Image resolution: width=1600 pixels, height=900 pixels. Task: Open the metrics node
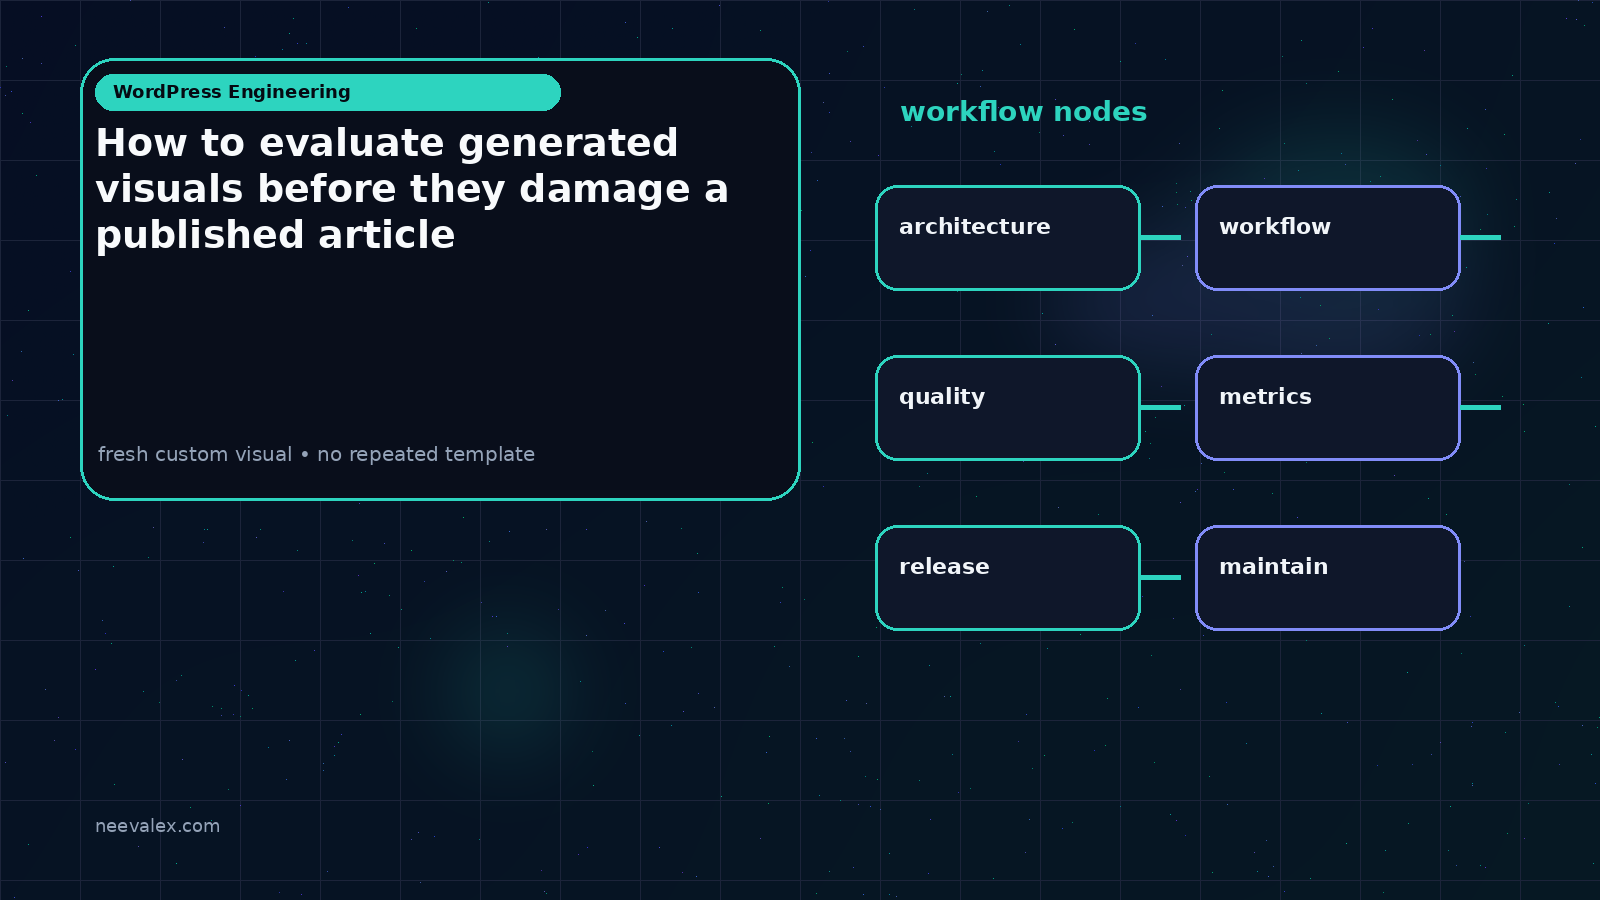[1328, 408]
